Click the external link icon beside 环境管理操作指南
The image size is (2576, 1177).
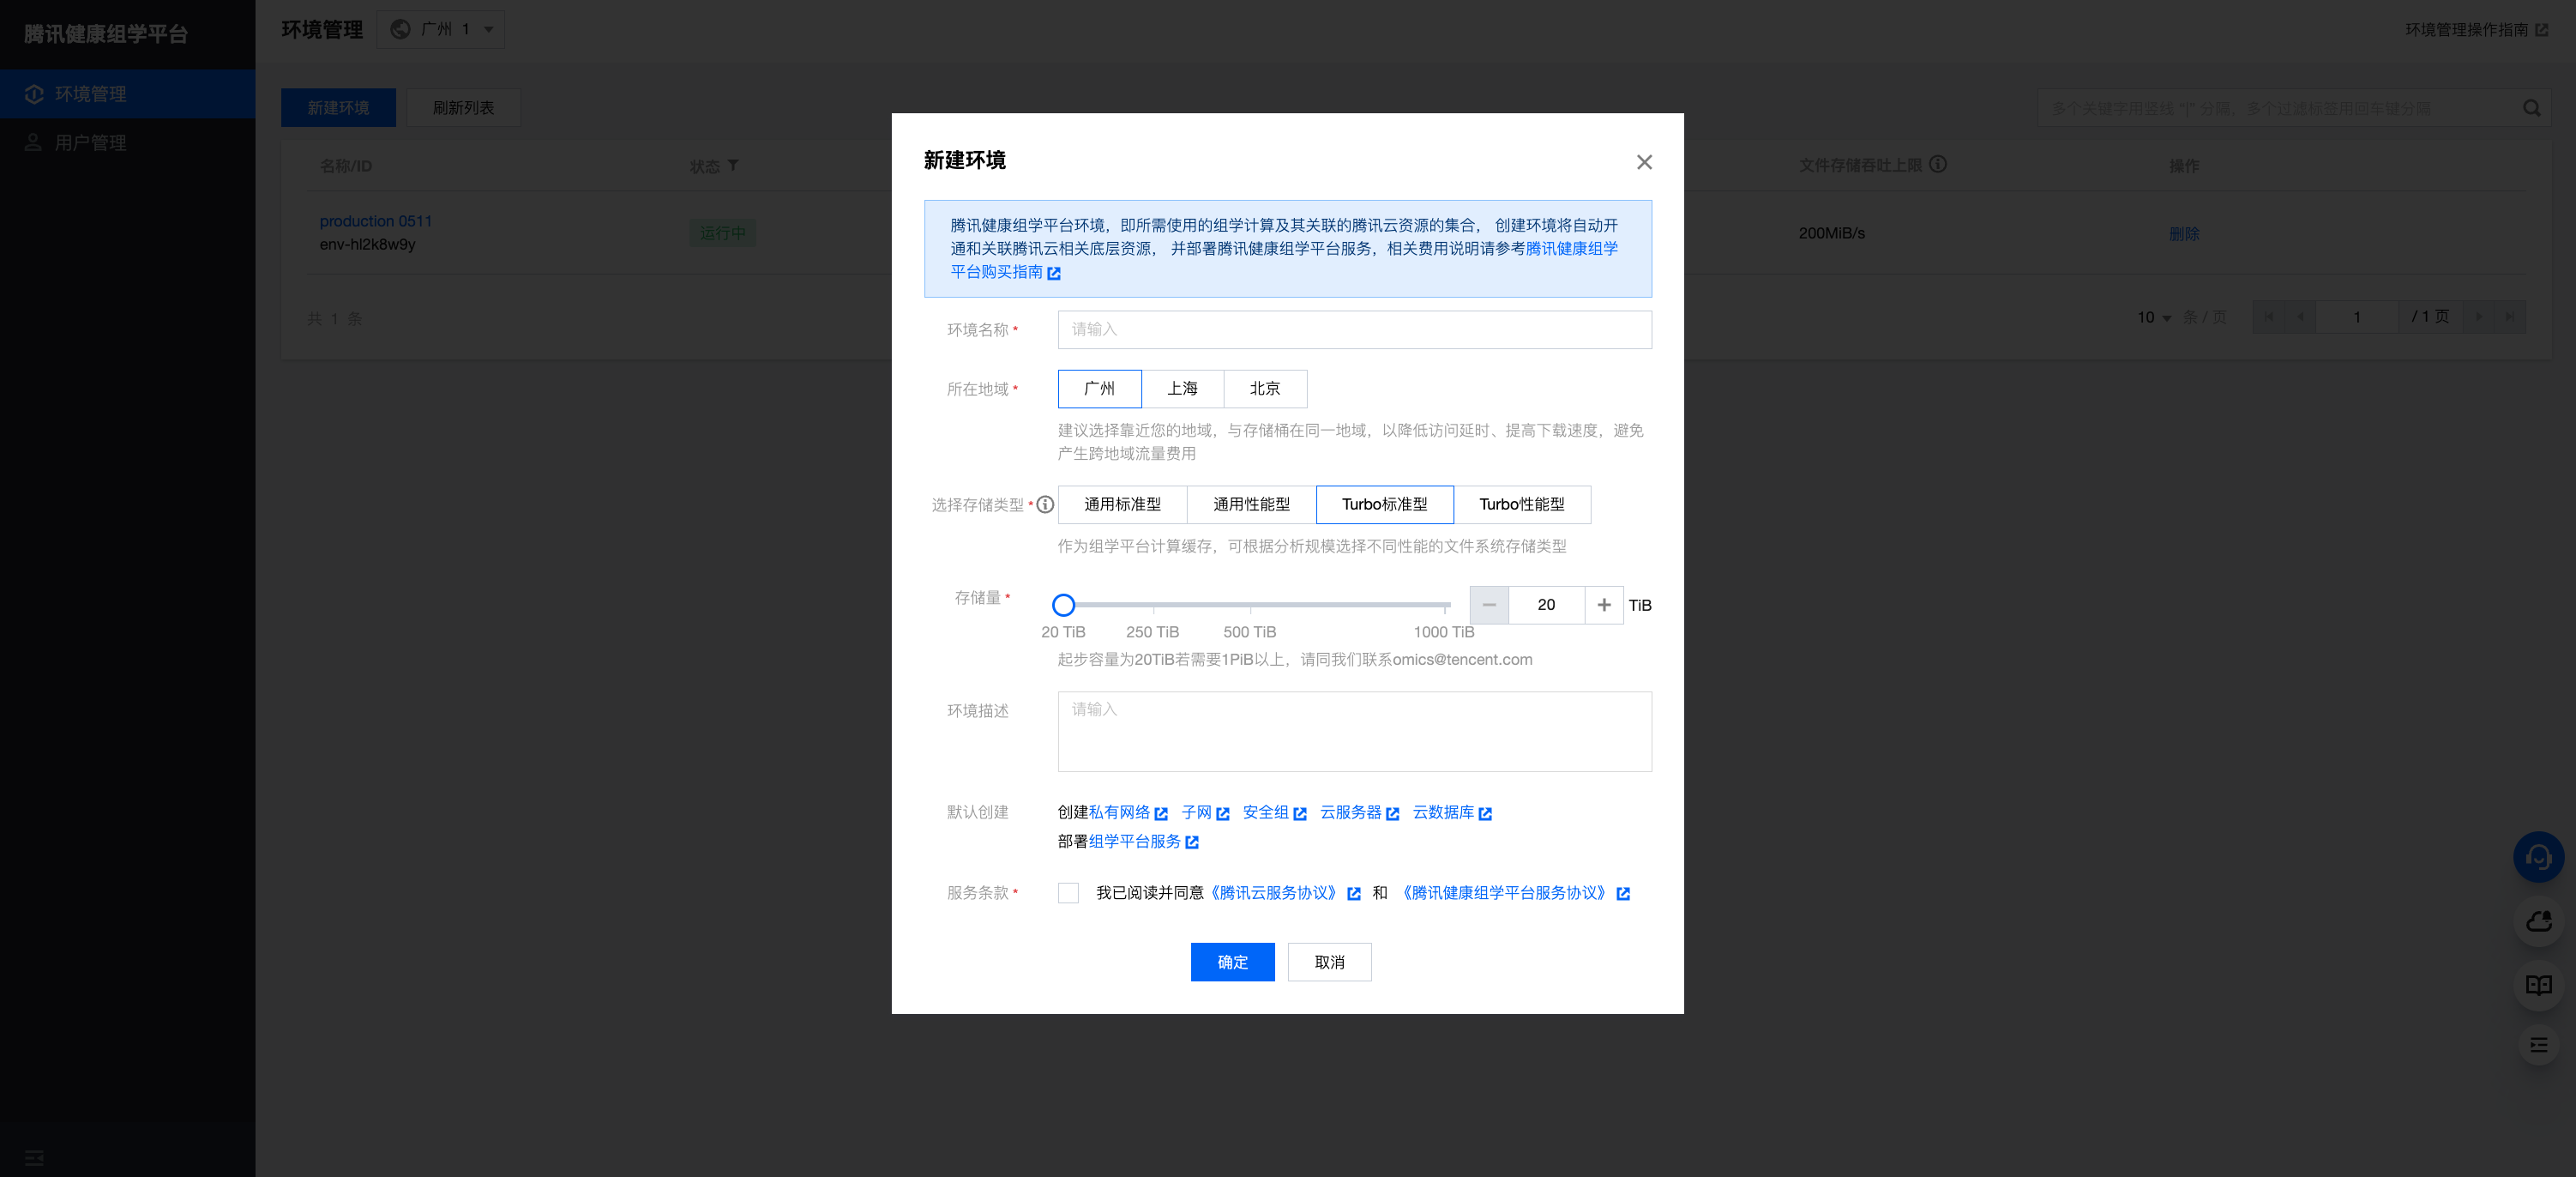pyautogui.click(x=2541, y=30)
